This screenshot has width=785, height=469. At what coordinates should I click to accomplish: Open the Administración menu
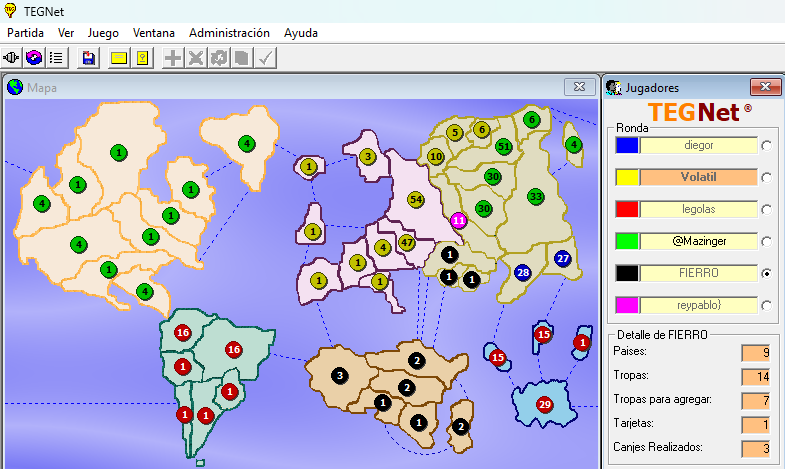pos(229,32)
